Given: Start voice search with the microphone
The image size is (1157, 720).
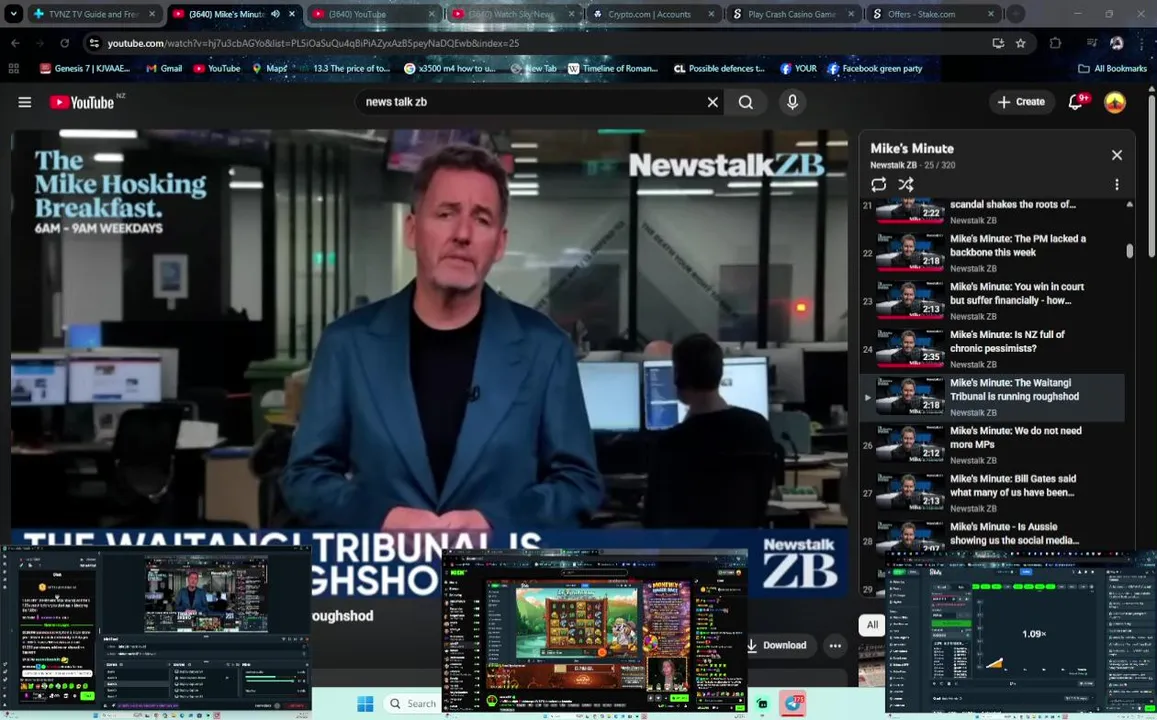Looking at the screenshot, I should (x=792, y=102).
